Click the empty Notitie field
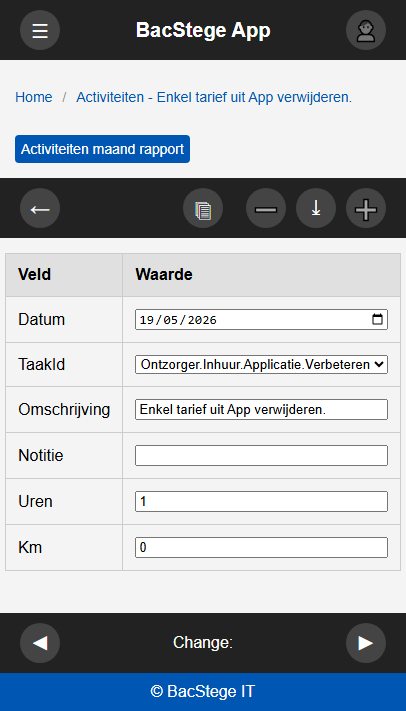 261,455
